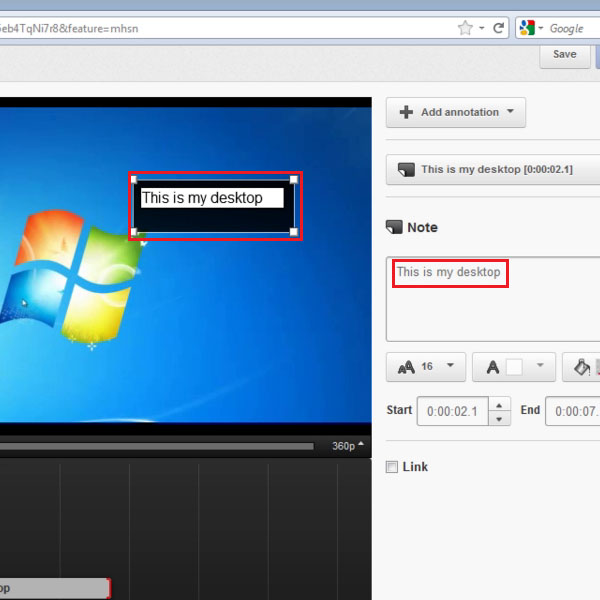Open the Add annotation dropdown
Screen dimensions: 600x600
[x=456, y=112]
